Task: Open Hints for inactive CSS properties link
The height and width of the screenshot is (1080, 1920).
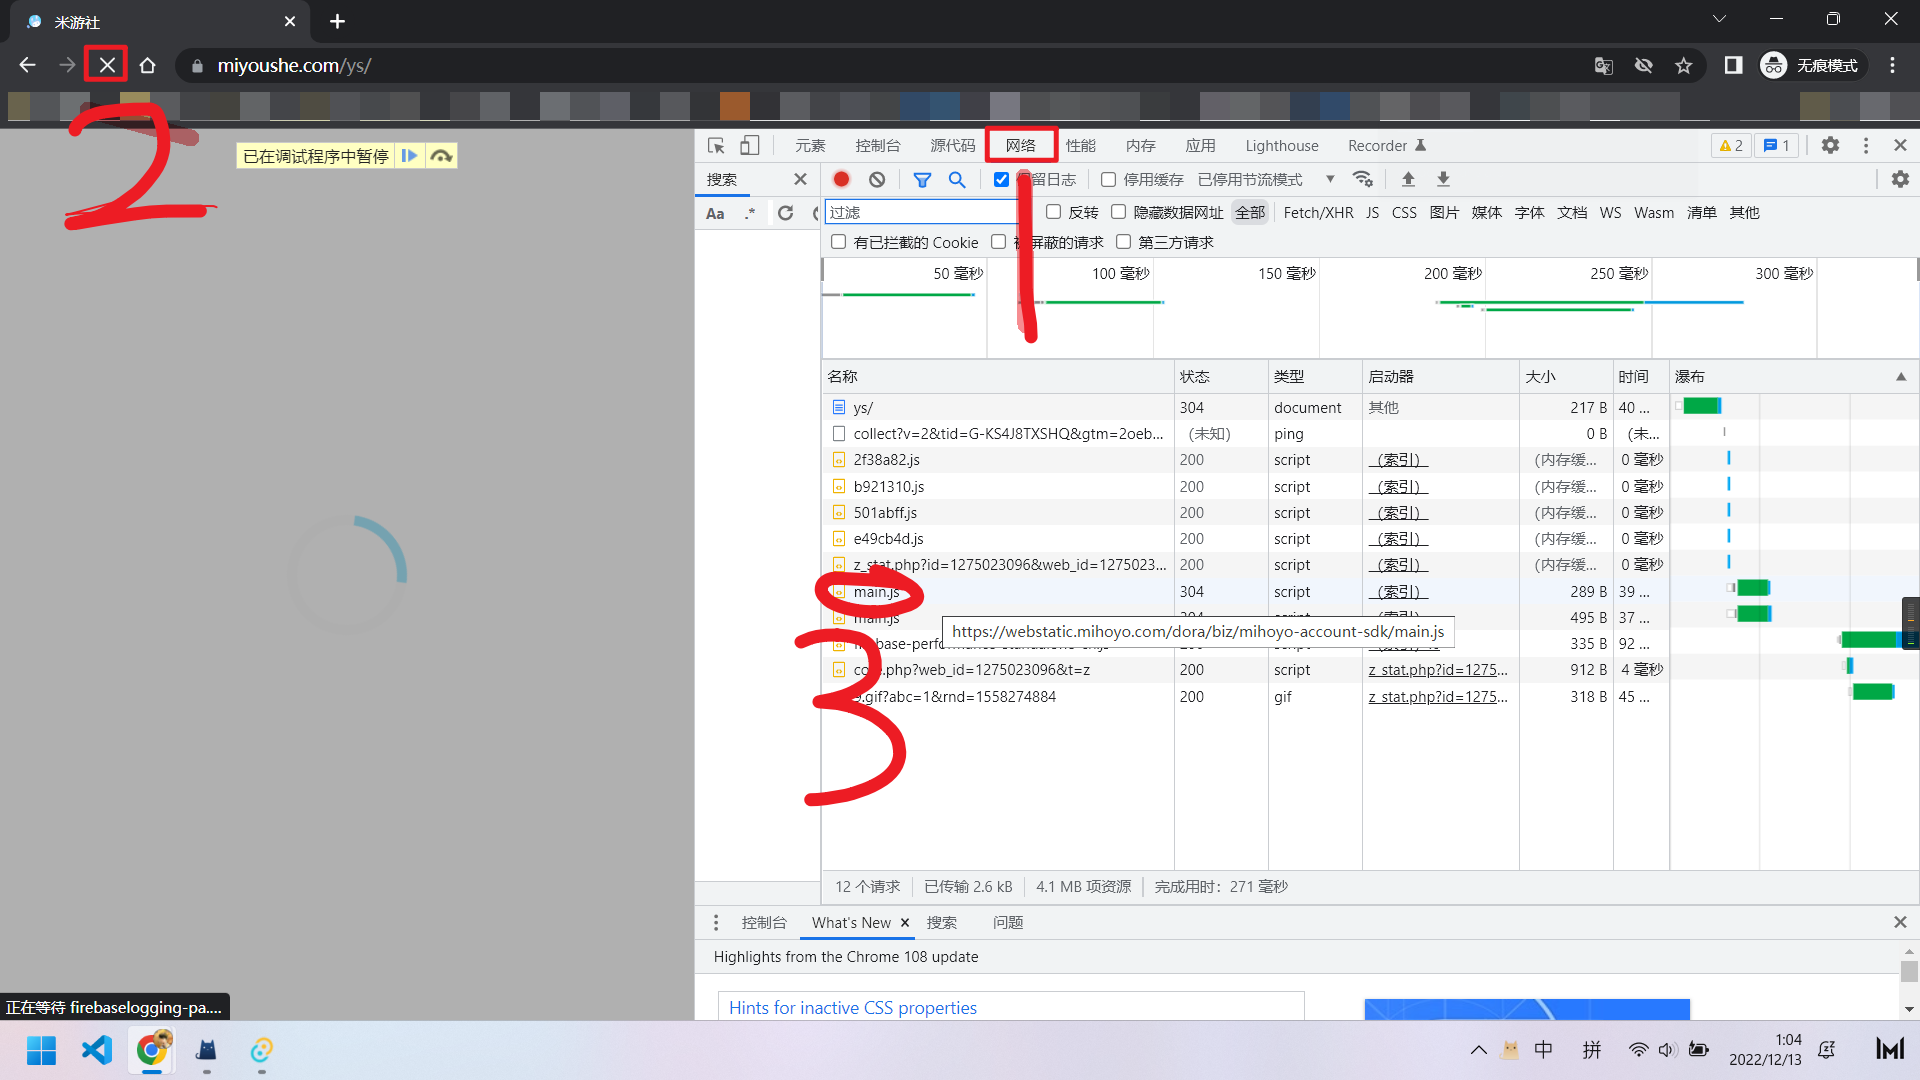Action: pyautogui.click(x=852, y=1008)
